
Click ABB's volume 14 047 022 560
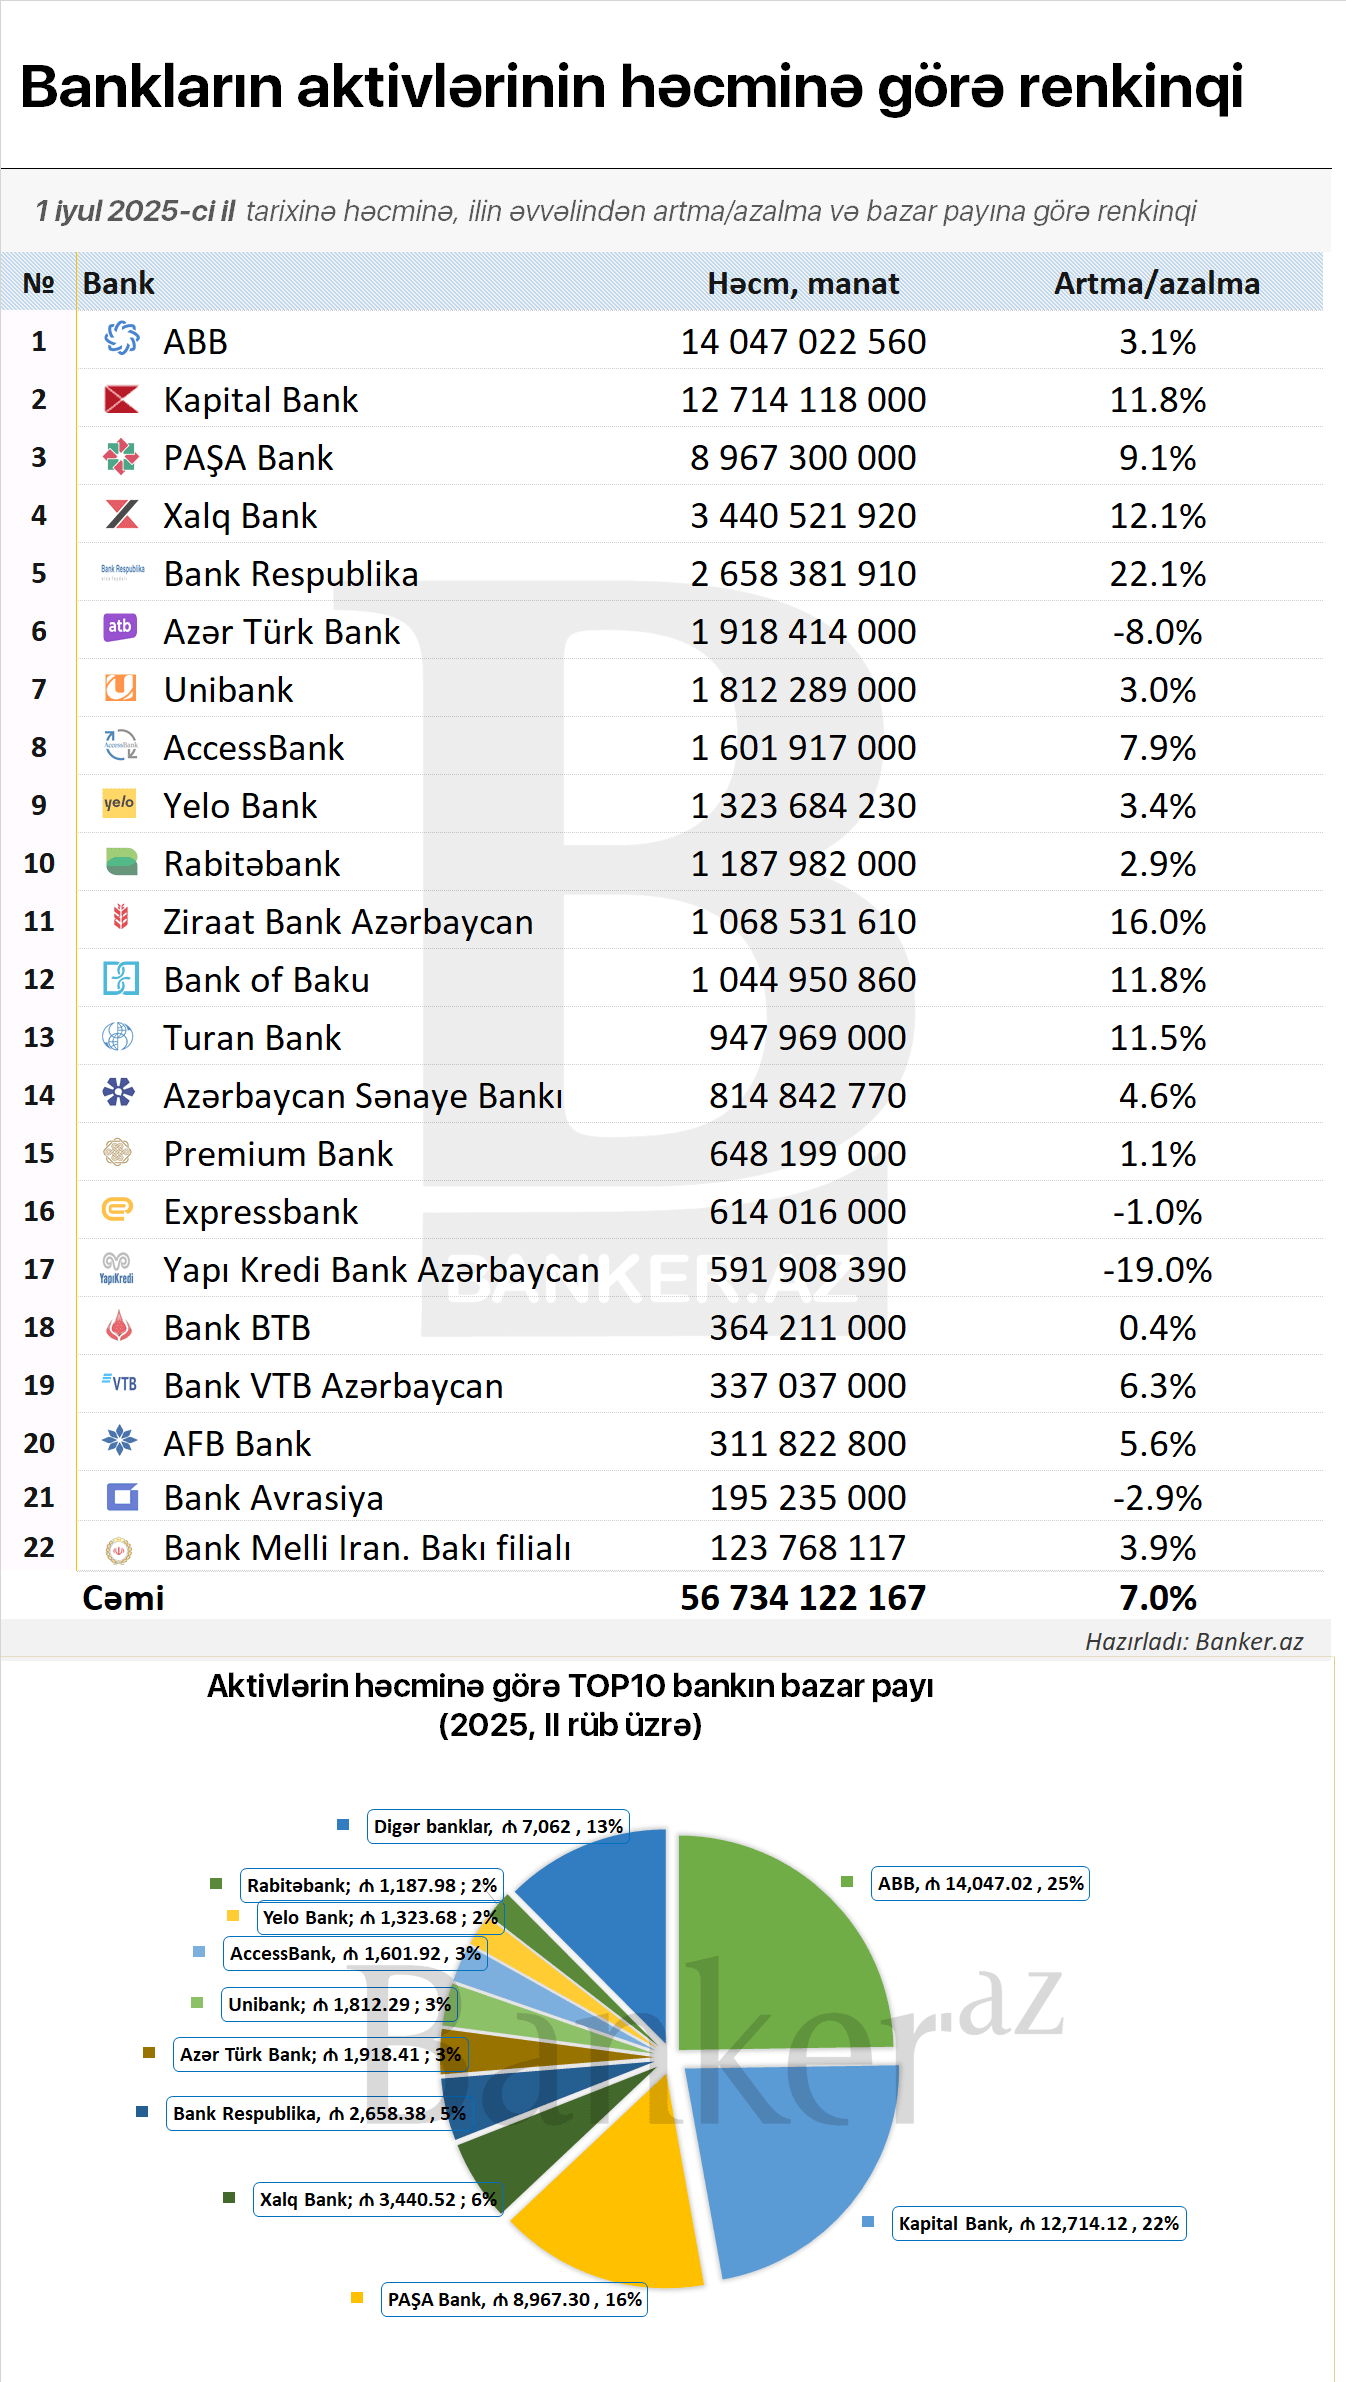(803, 342)
